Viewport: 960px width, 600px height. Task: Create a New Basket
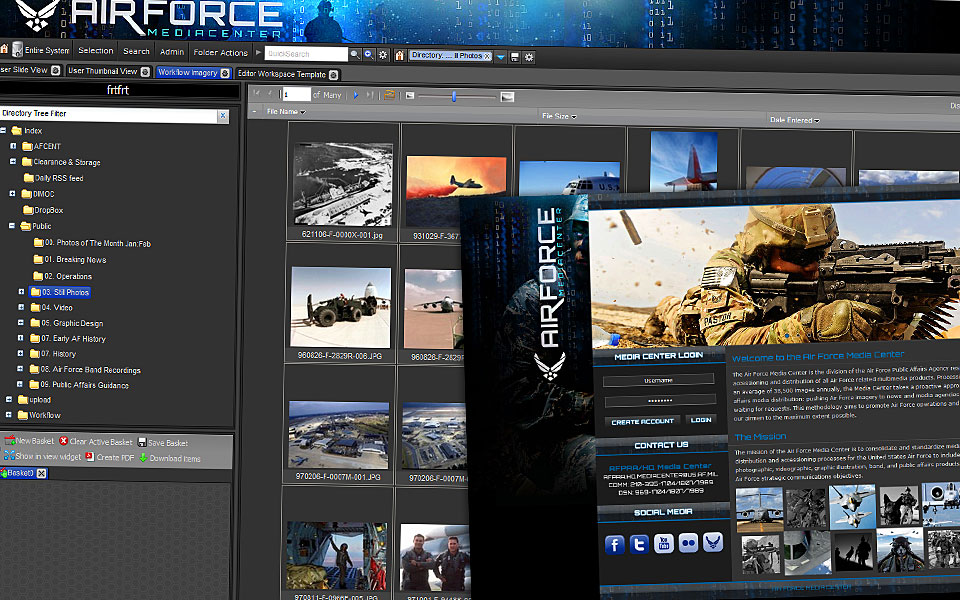(29, 441)
